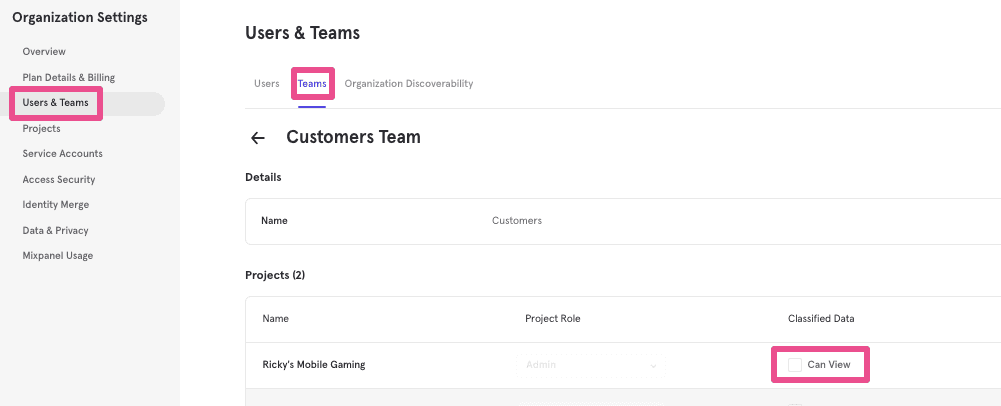Open the Organization Discoverability tab
This screenshot has width=1001, height=406.
coord(408,84)
